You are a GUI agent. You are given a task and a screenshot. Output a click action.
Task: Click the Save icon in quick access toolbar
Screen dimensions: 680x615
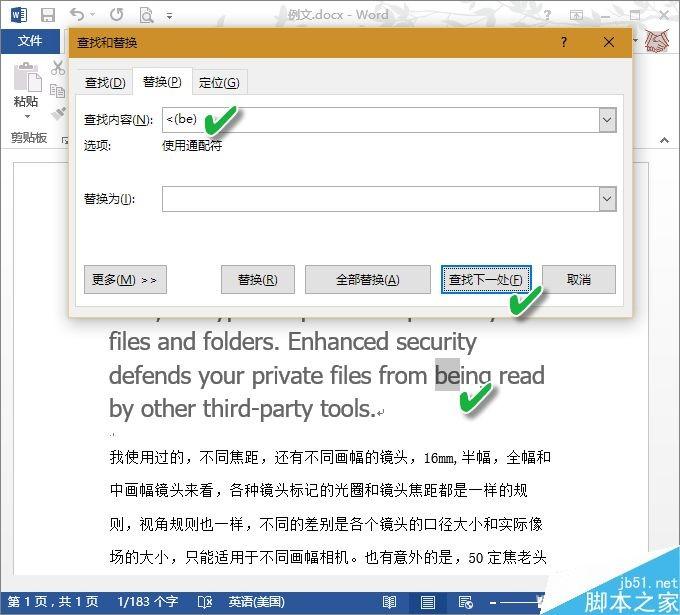click(x=48, y=15)
